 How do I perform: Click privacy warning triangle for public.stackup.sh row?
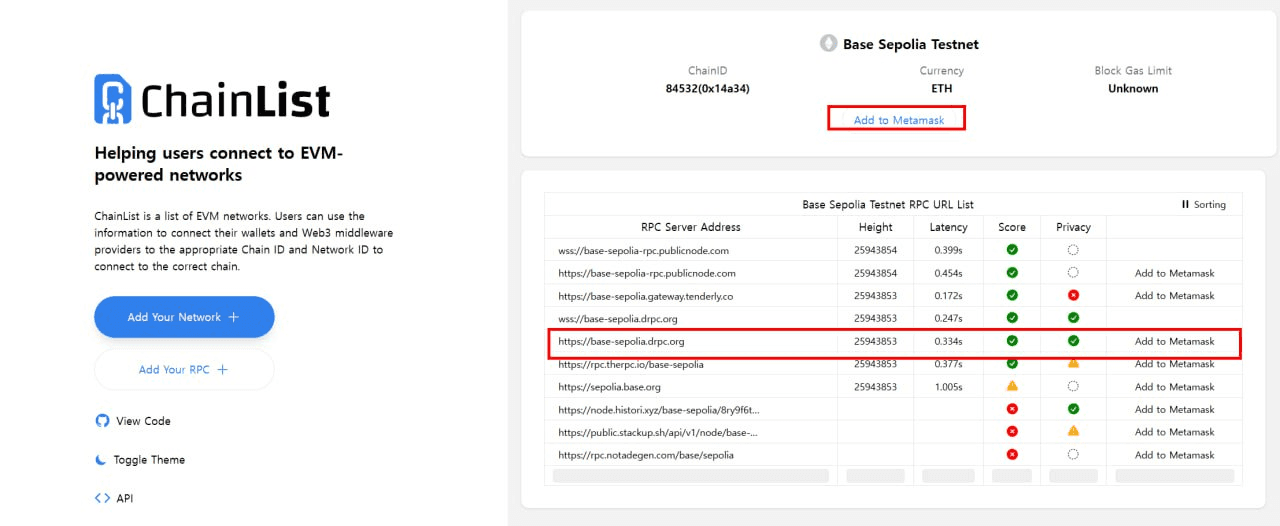click(1073, 431)
